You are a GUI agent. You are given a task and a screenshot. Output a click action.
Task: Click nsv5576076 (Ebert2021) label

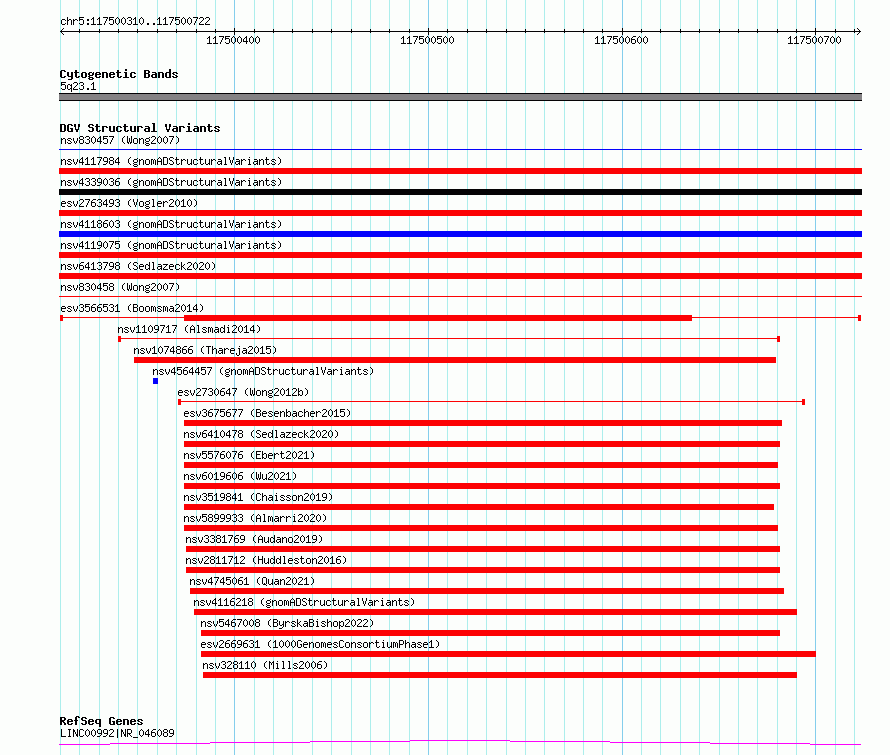pyautogui.click(x=249, y=455)
